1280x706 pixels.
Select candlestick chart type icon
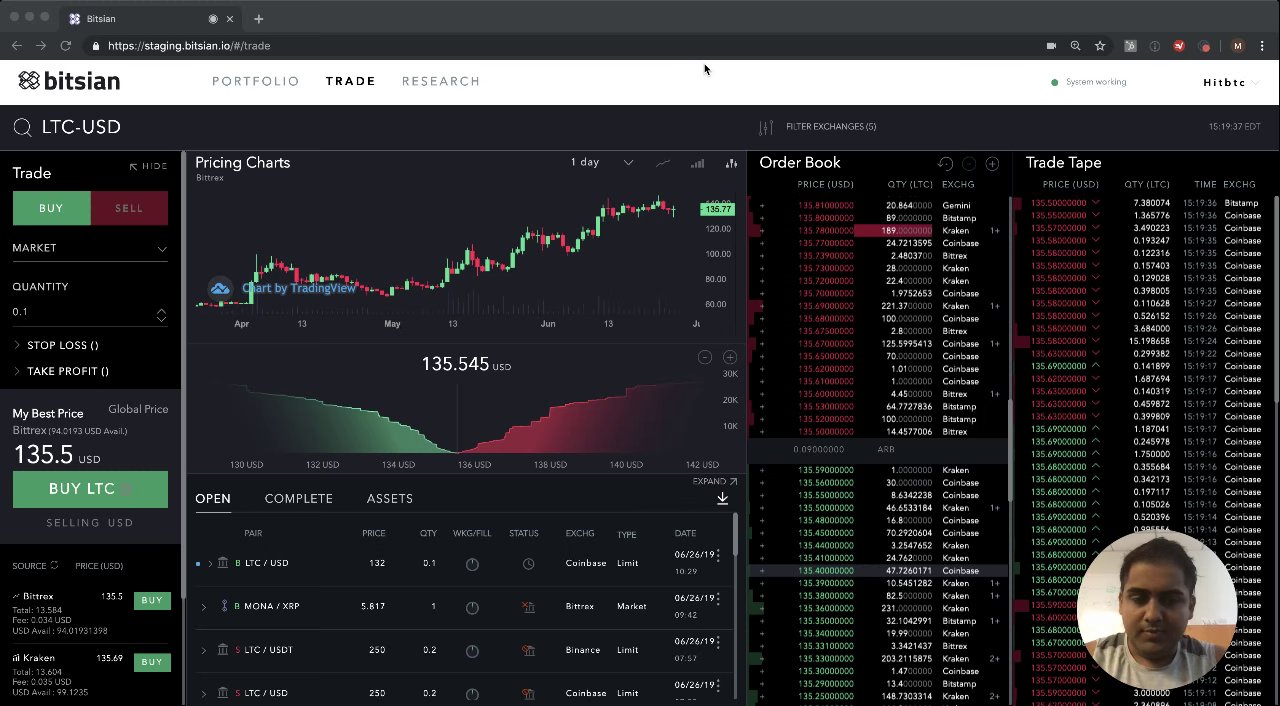(732, 163)
